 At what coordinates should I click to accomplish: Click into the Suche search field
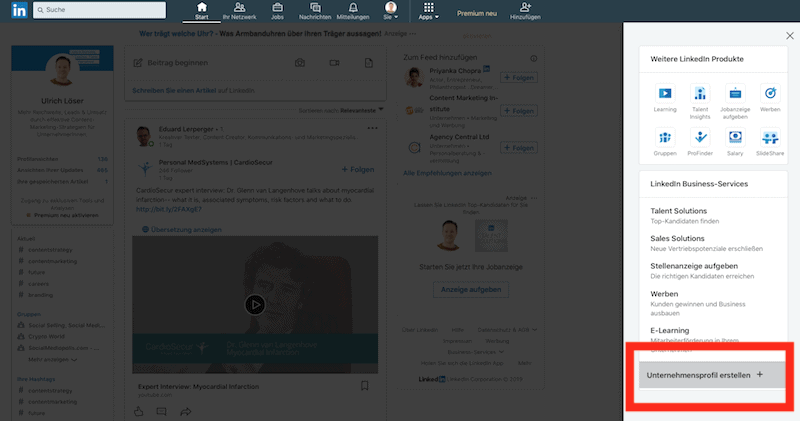pos(99,10)
